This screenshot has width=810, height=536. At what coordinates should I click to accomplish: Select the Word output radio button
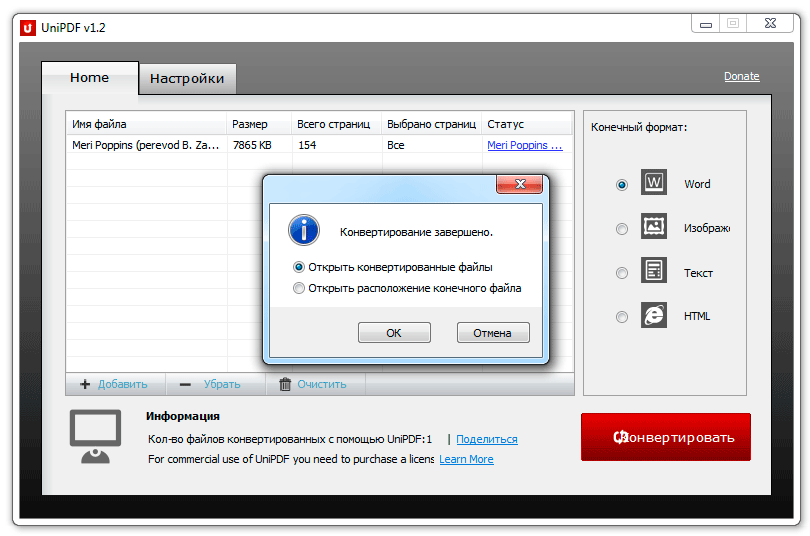tap(622, 185)
